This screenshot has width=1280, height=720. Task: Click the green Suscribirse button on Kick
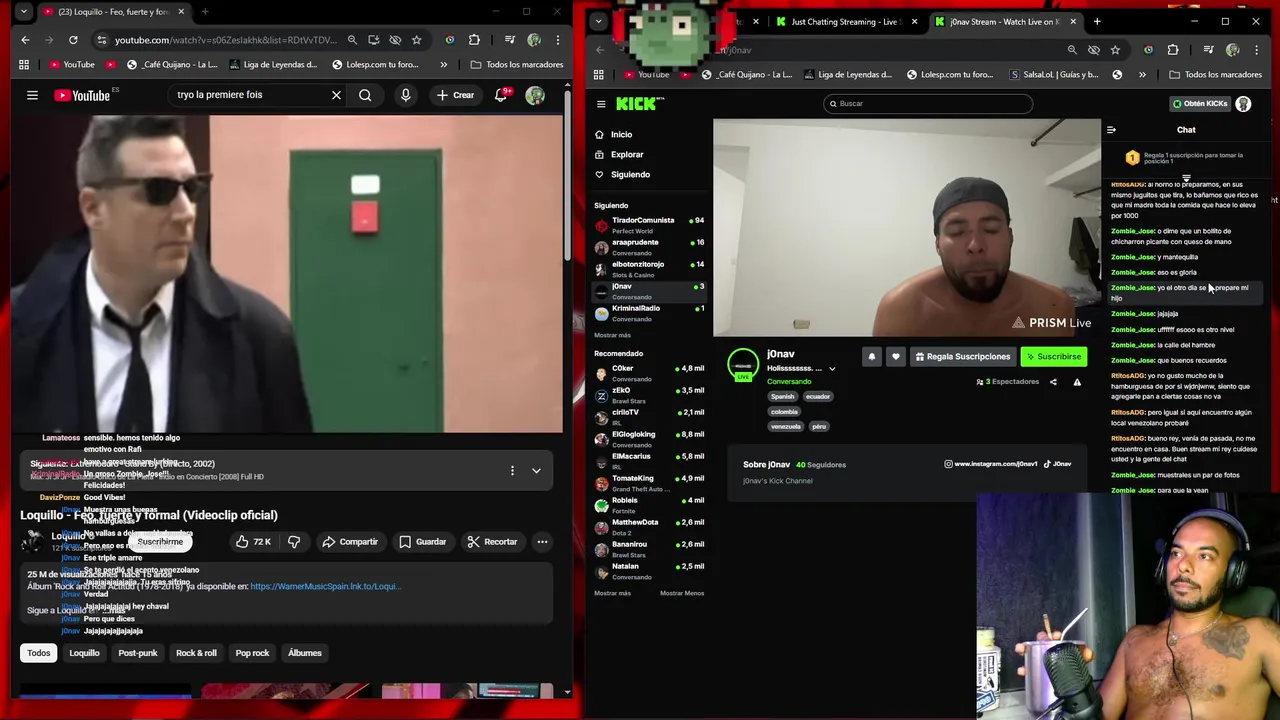[x=1053, y=357]
